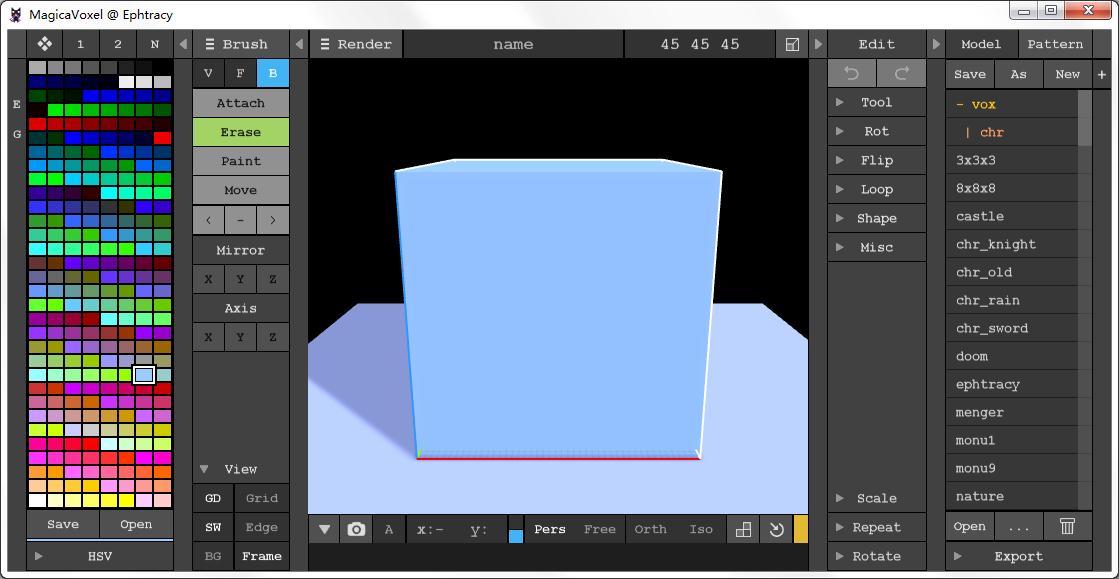The width and height of the screenshot is (1119, 579).
Task: Click the stacked cubes icon in view bar
Action: pos(743,530)
